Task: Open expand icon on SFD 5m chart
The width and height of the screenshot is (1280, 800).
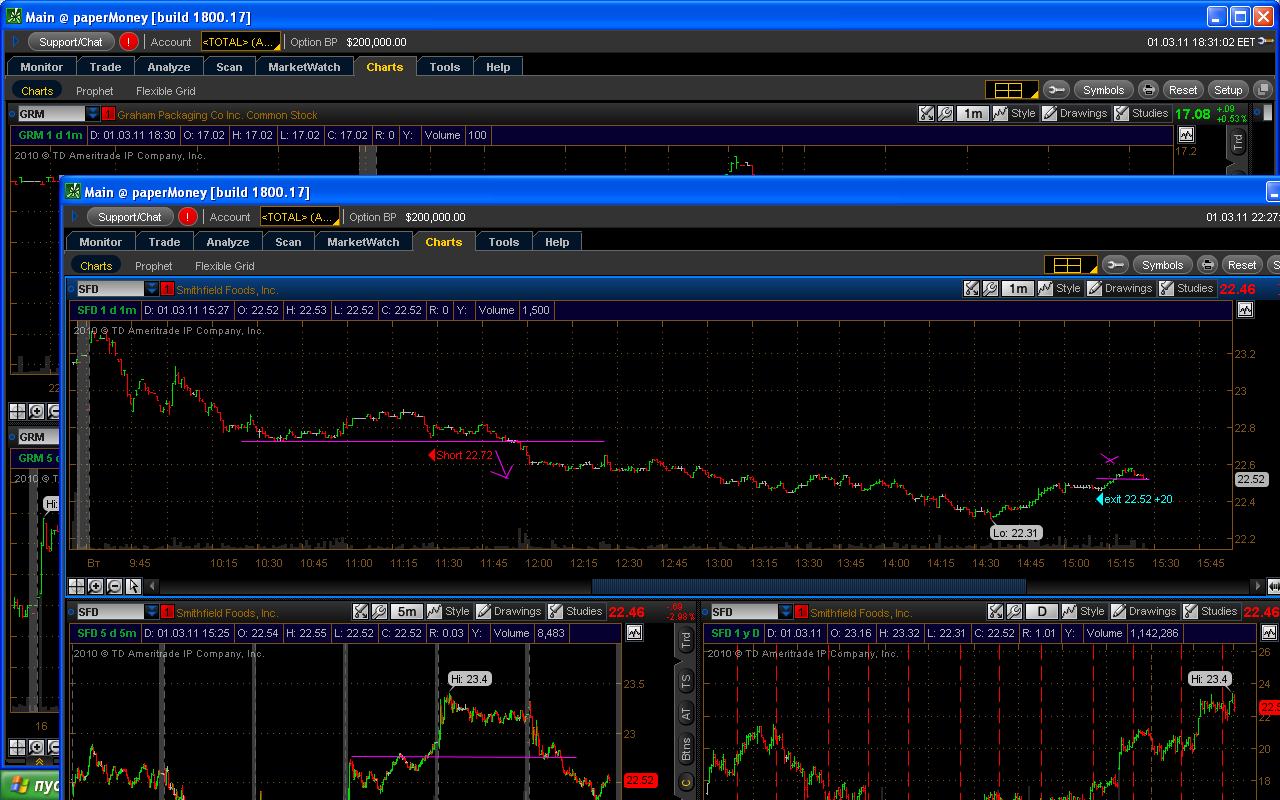Action: click(x=360, y=611)
